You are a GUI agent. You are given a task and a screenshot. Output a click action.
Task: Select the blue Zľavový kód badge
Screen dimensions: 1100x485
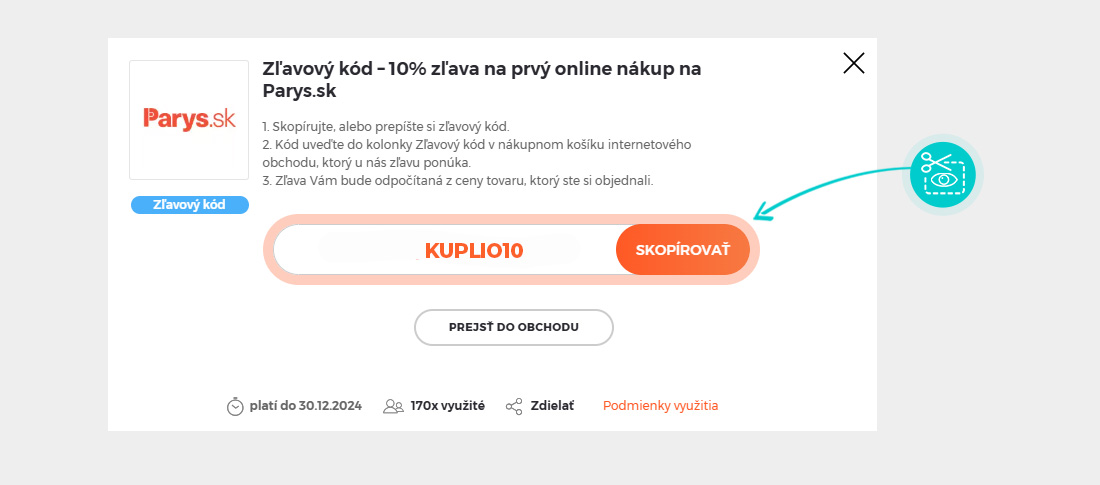[189, 205]
